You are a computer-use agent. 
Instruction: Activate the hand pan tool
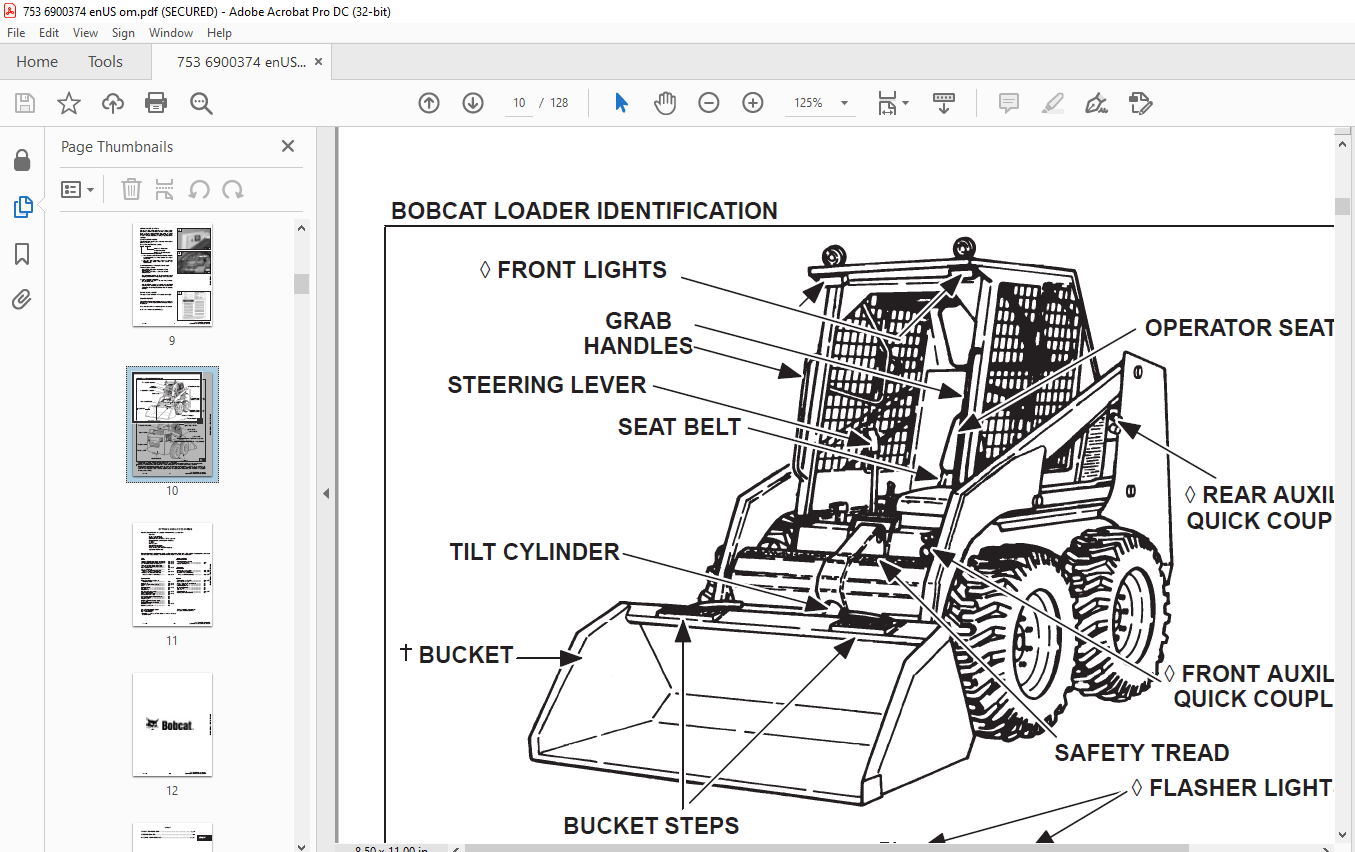pos(665,103)
